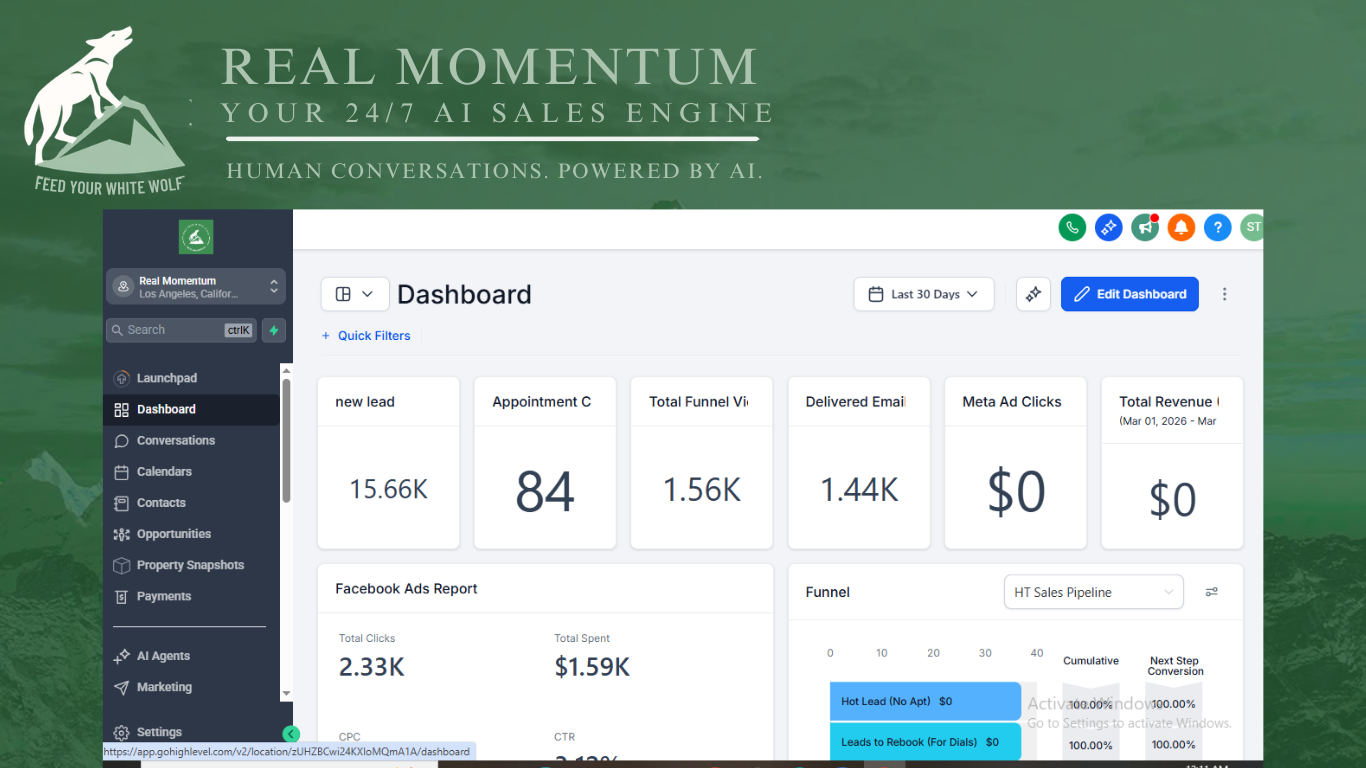This screenshot has height=768, width=1366.
Task: Open Opportunities from the sidebar
Action: [x=173, y=534]
